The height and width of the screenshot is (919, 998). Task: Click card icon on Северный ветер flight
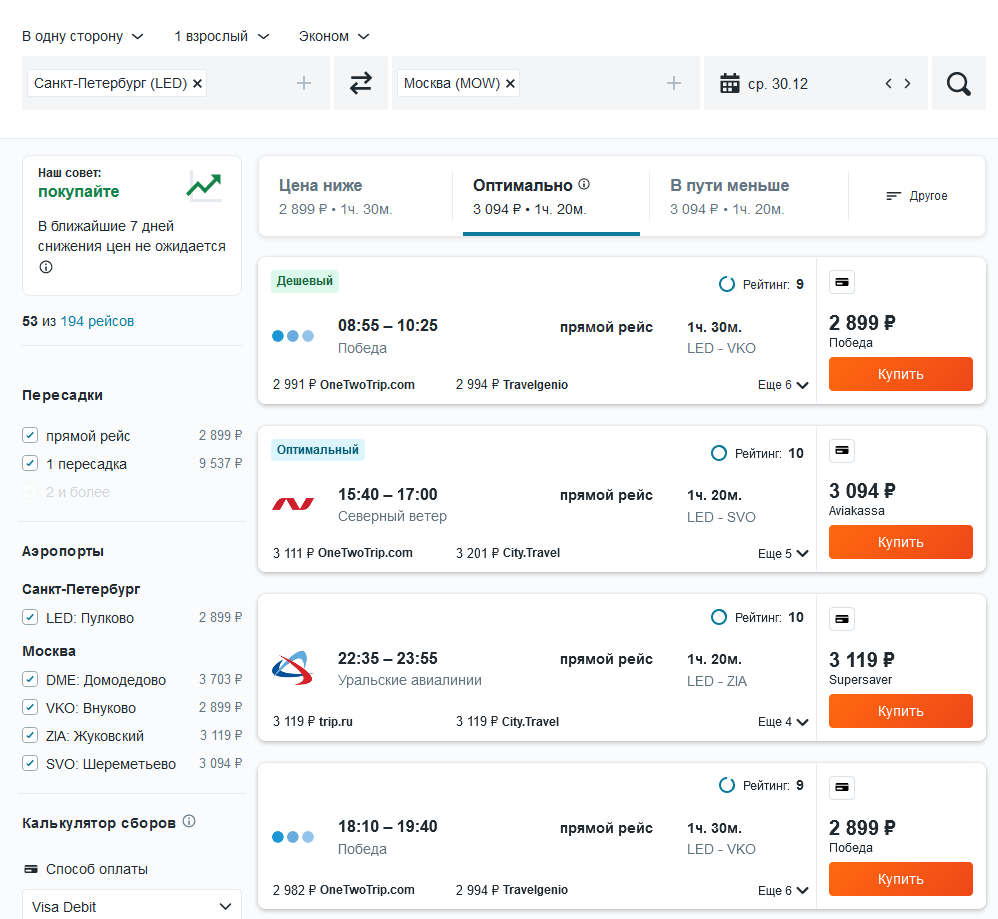841,451
